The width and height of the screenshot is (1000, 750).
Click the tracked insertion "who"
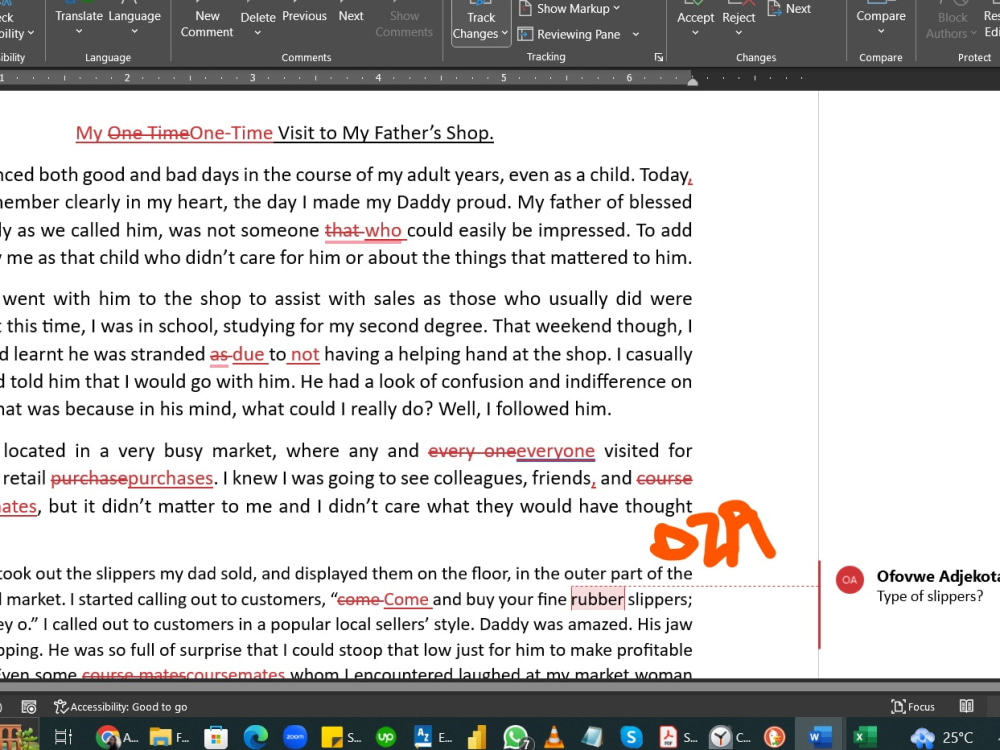click(x=384, y=230)
